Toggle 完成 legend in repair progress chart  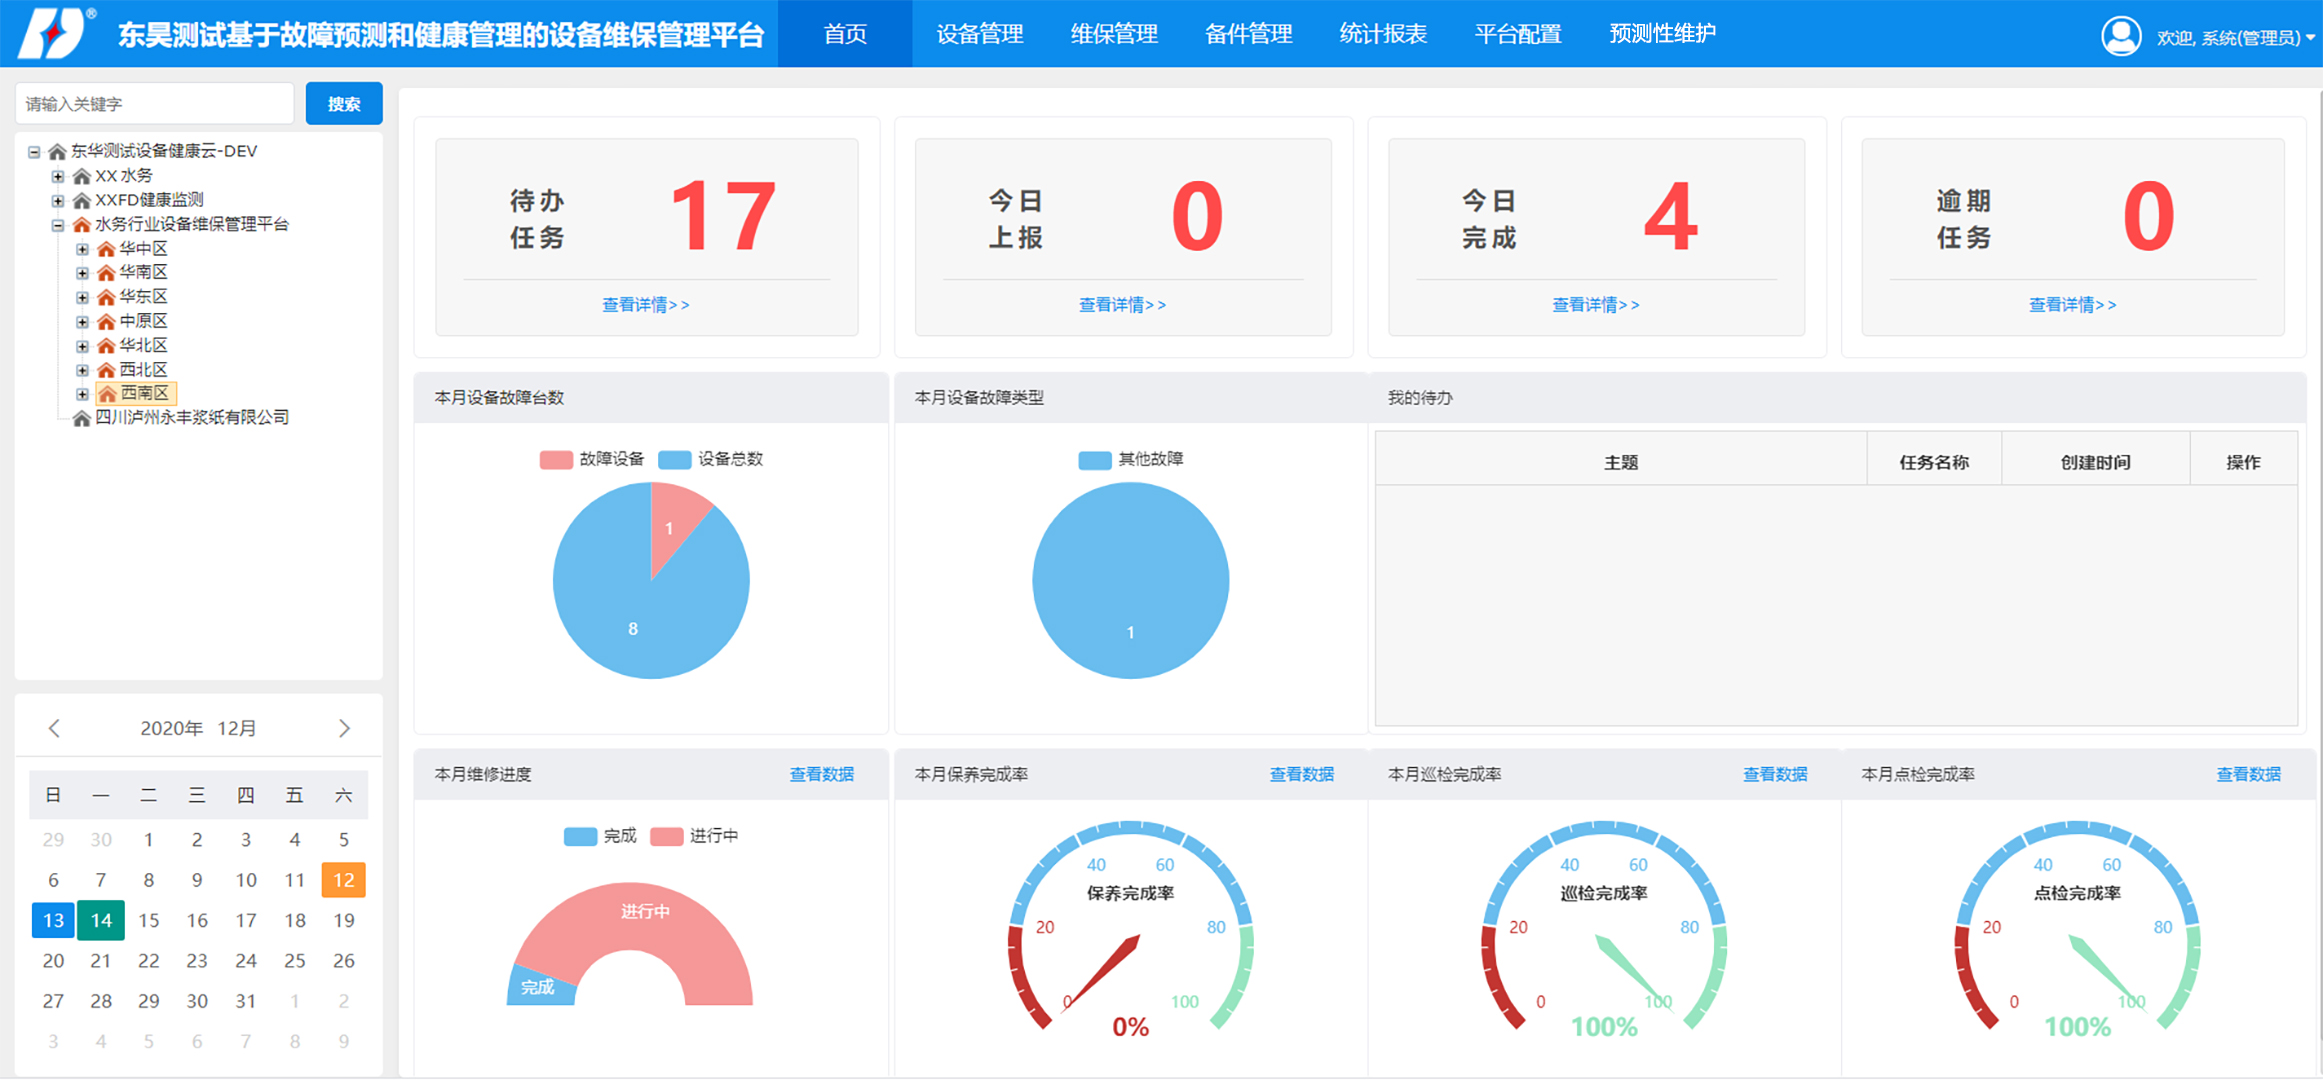(x=600, y=836)
